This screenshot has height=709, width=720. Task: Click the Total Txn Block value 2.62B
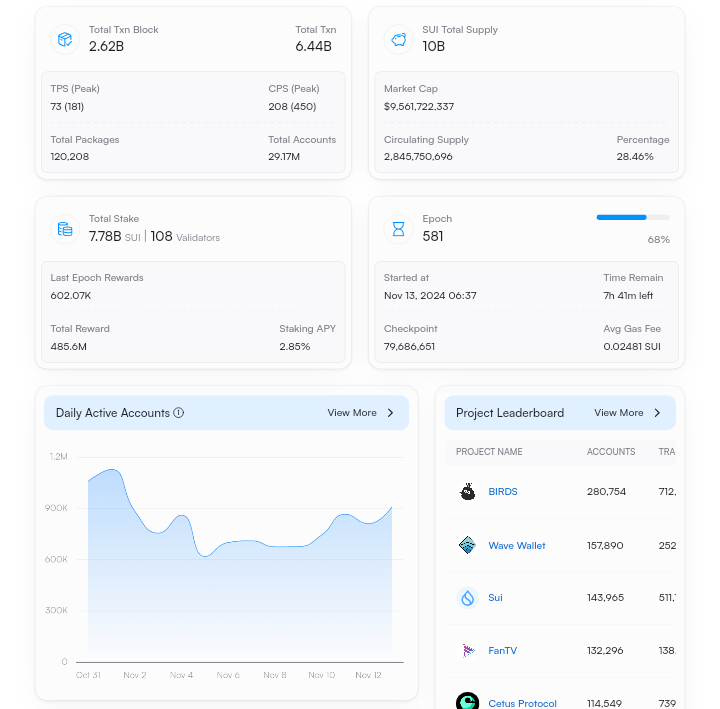[x=106, y=46]
